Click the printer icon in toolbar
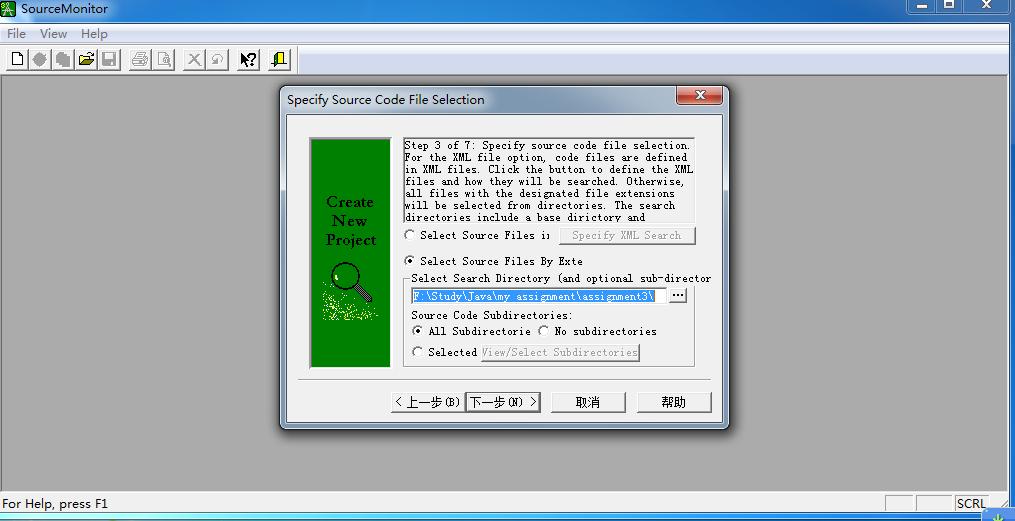The height and width of the screenshot is (521, 1015). click(140, 60)
